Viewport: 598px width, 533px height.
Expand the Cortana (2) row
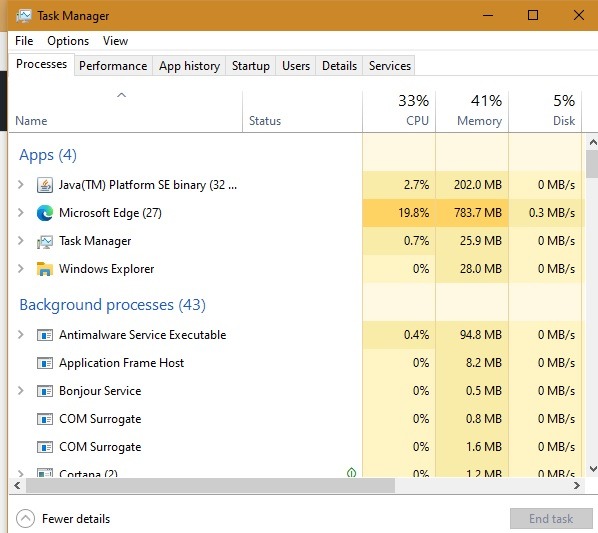point(21,474)
